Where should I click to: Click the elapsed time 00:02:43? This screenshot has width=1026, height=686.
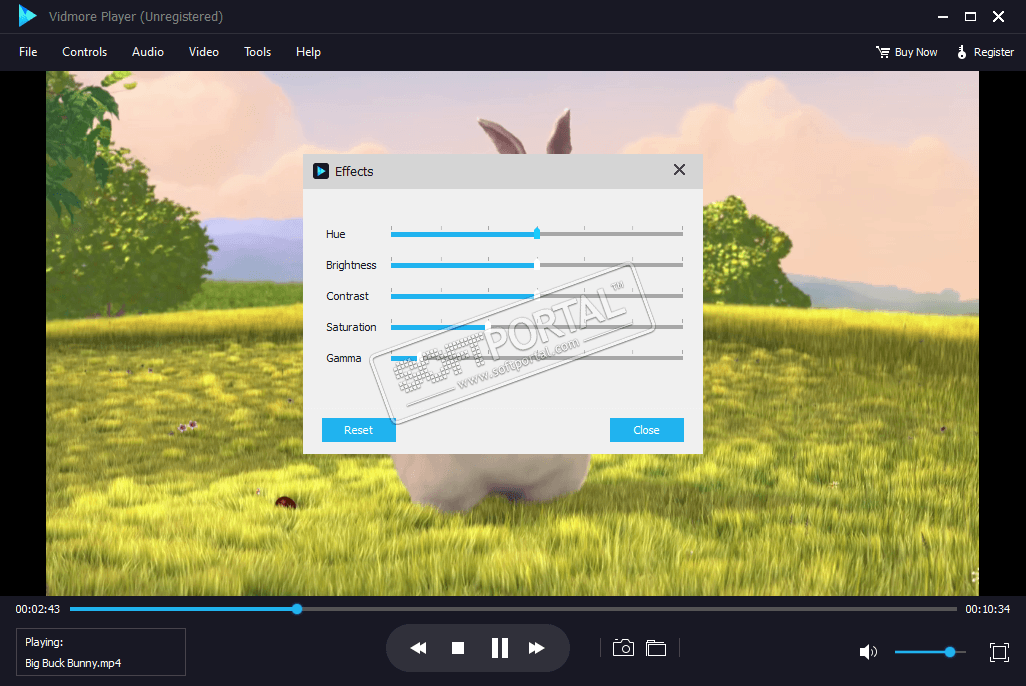(x=38, y=609)
